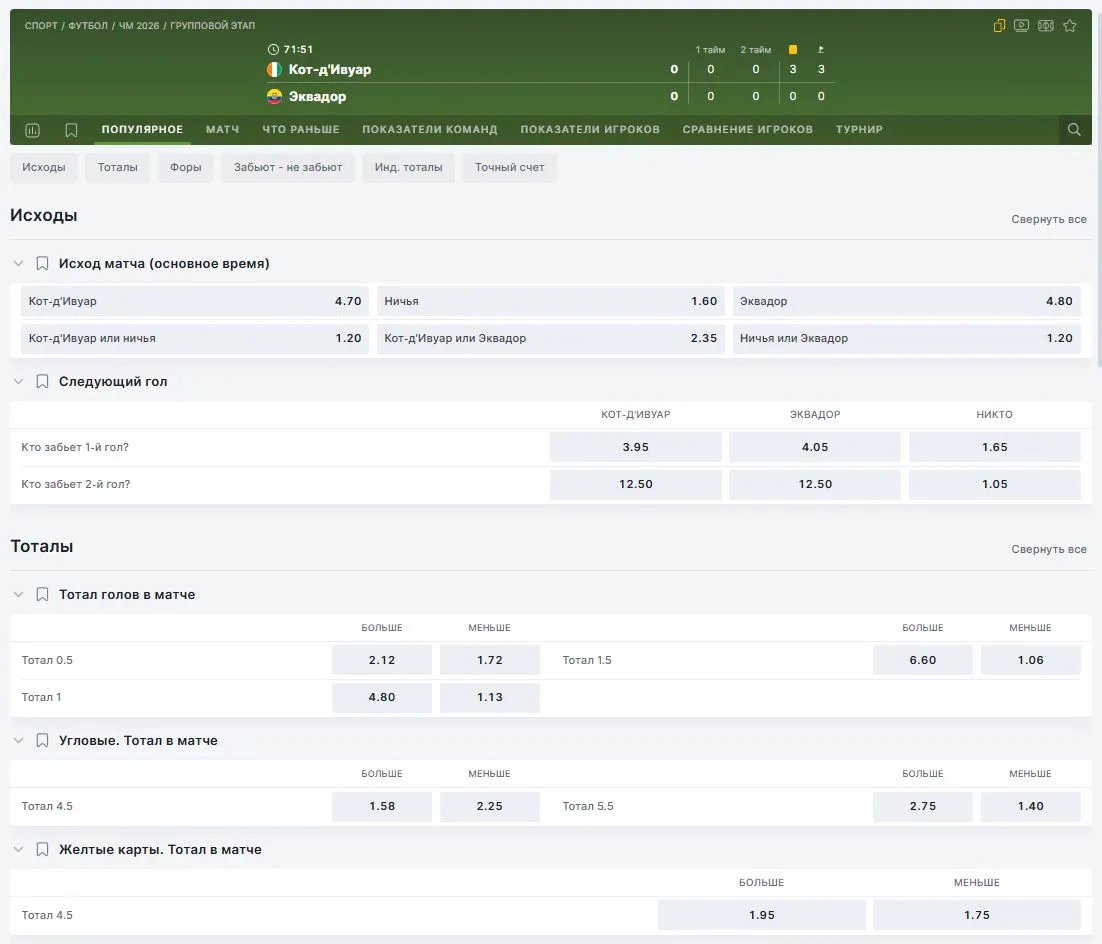The height and width of the screenshot is (944, 1102).
Task: Select the Забьют - не забьют chip
Action: [x=288, y=167]
